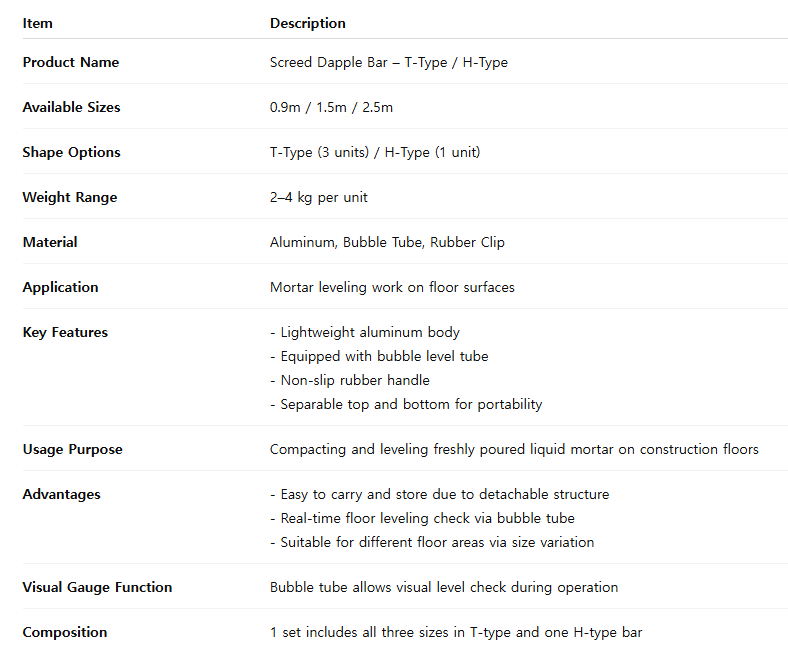Click 'Aluminum, Bubble Tube, Rubber Clip' text
Viewport: 788px width, 657px height.
(387, 242)
